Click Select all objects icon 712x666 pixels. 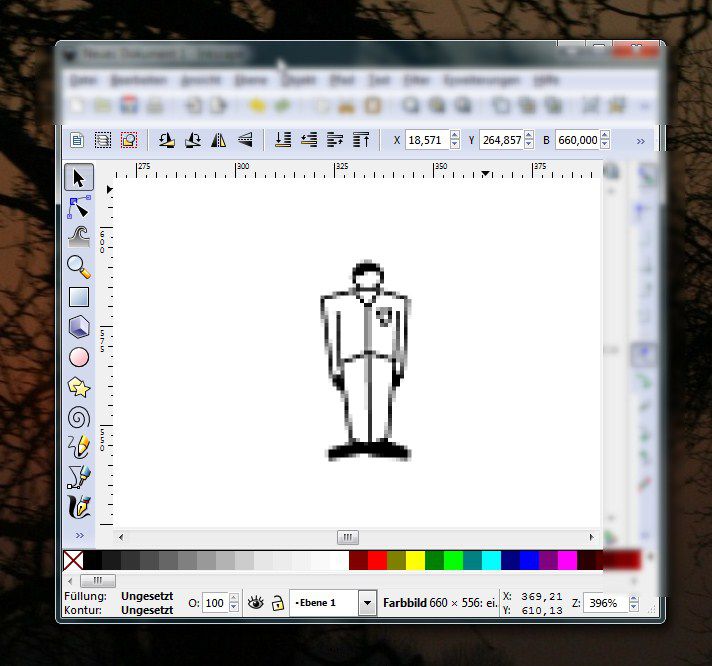[77, 140]
